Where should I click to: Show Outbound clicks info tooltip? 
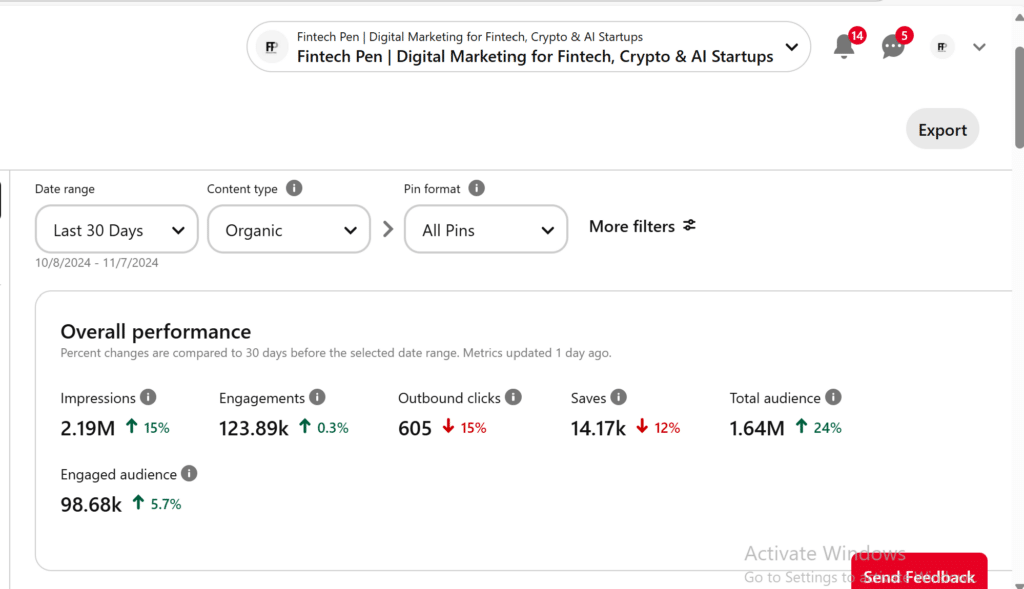pos(513,397)
